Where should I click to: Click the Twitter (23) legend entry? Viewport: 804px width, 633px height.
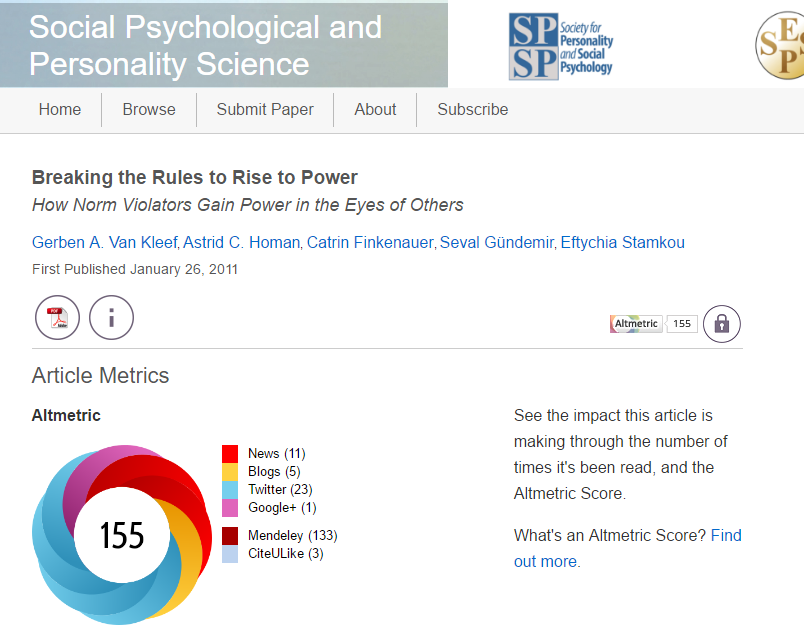(280, 489)
